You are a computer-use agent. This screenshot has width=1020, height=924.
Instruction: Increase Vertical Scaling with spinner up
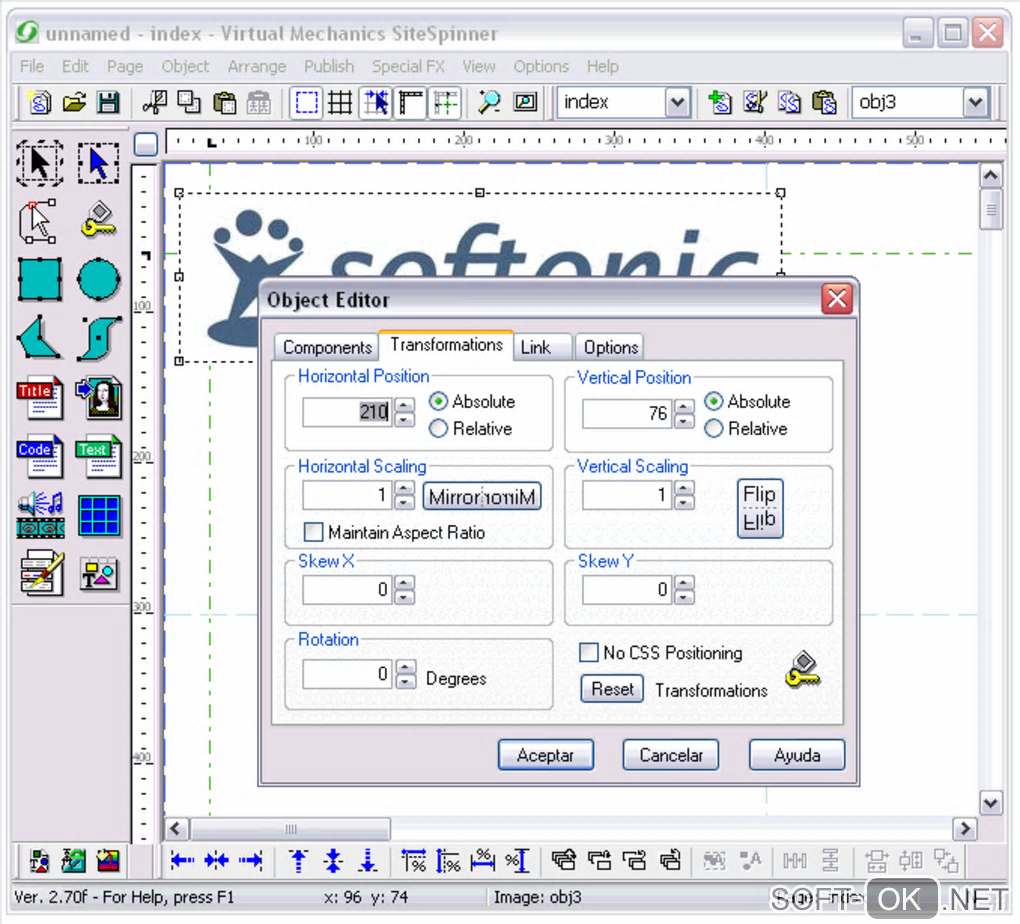684,488
